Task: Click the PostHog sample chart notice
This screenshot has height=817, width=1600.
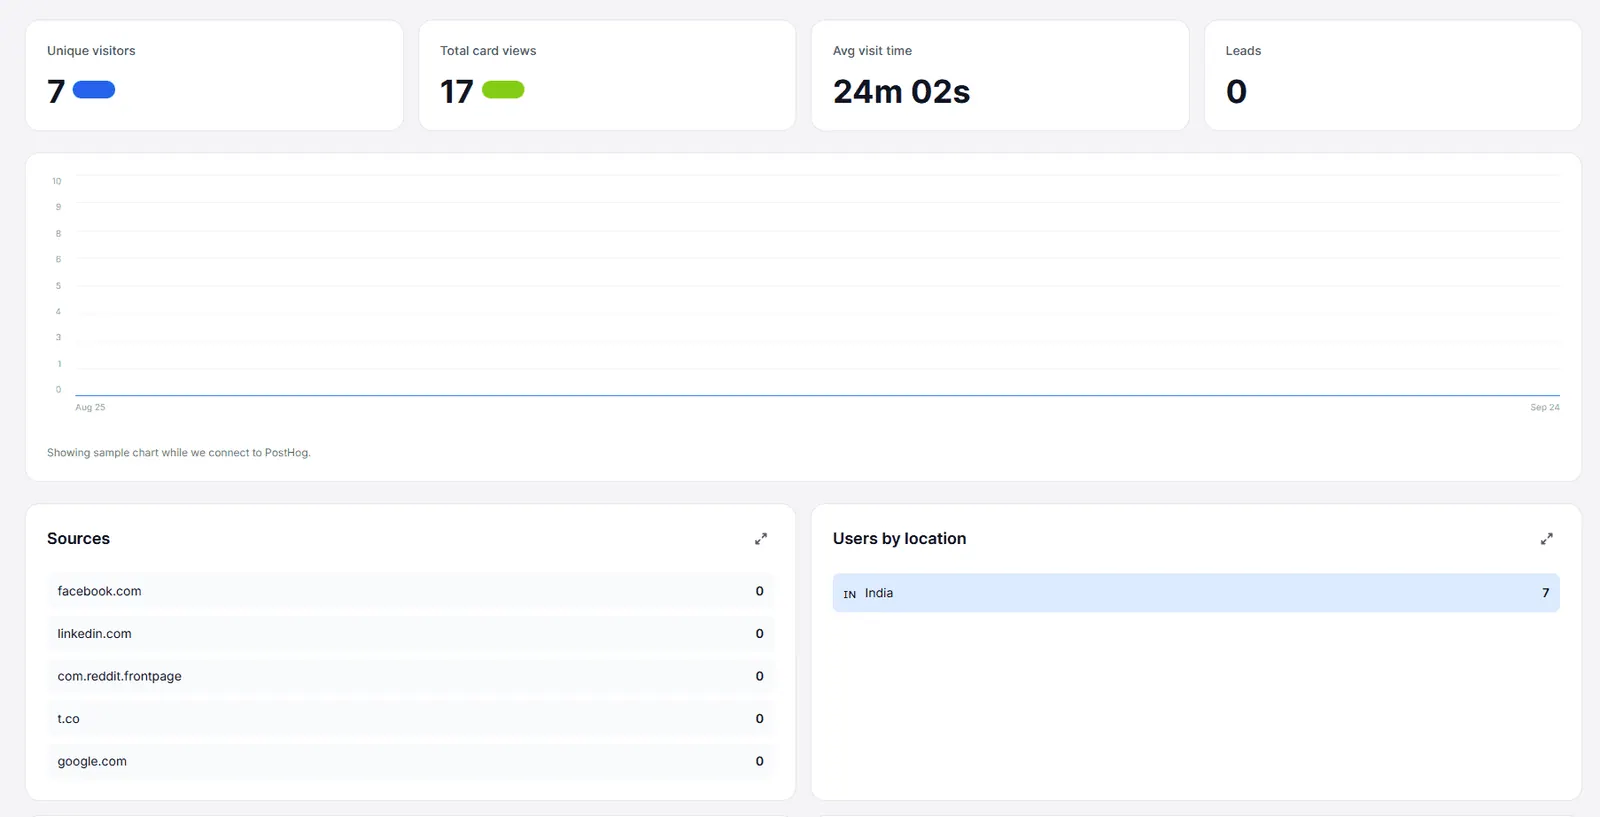Action: click(179, 453)
